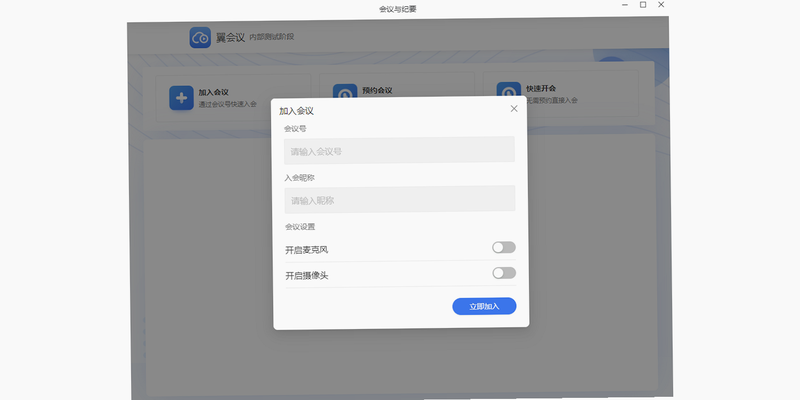Viewport: 800px width, 400px height.
Task: Close the 加入会议 dialog
Action: [x=514, y=109]
